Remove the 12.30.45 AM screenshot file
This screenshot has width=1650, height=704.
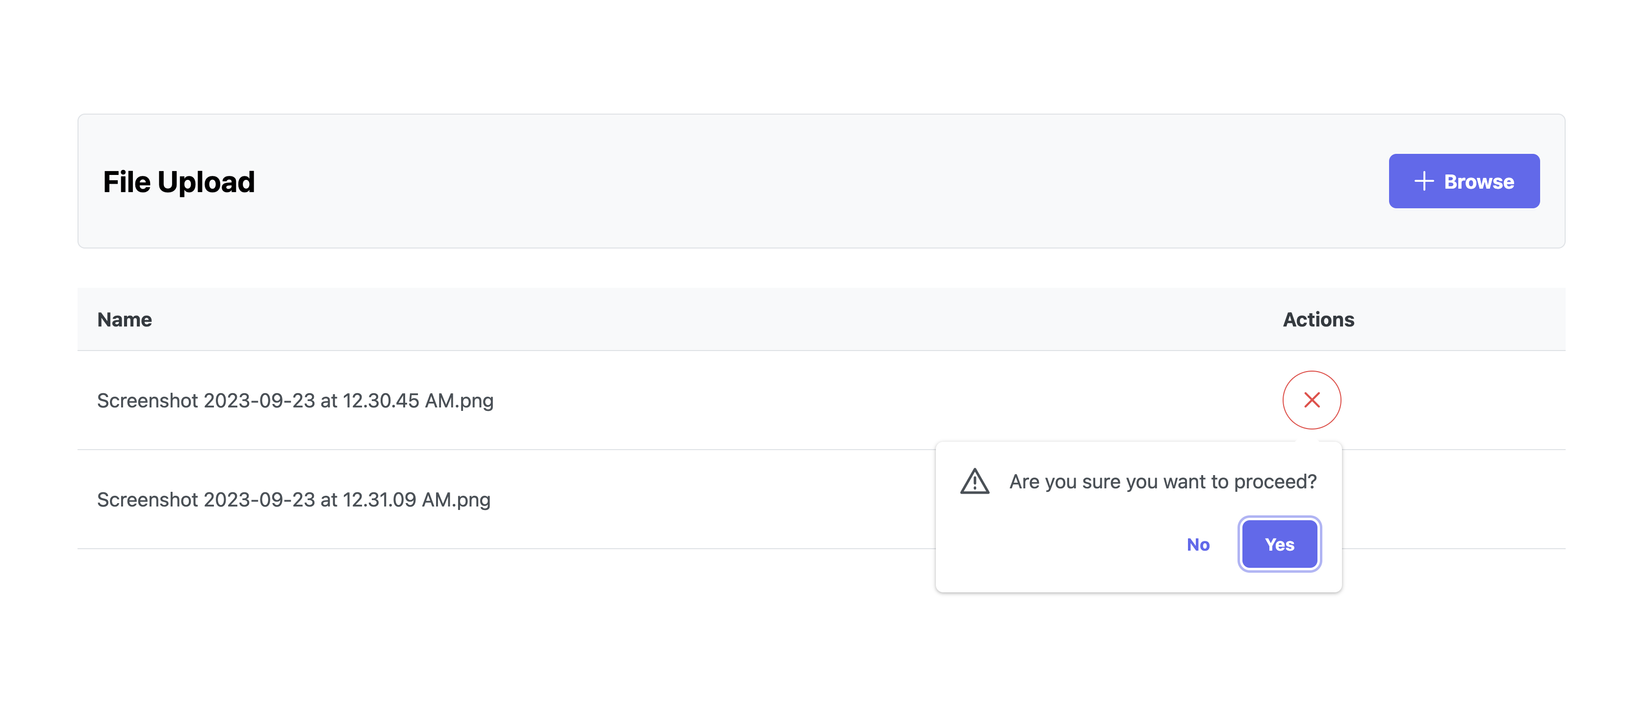coord(1311,400)
